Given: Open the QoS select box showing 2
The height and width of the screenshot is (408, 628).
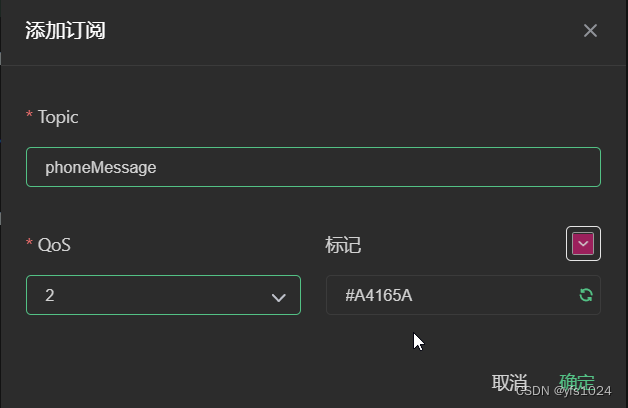Looking at the screenshot, I should click(x=163, y=295).
